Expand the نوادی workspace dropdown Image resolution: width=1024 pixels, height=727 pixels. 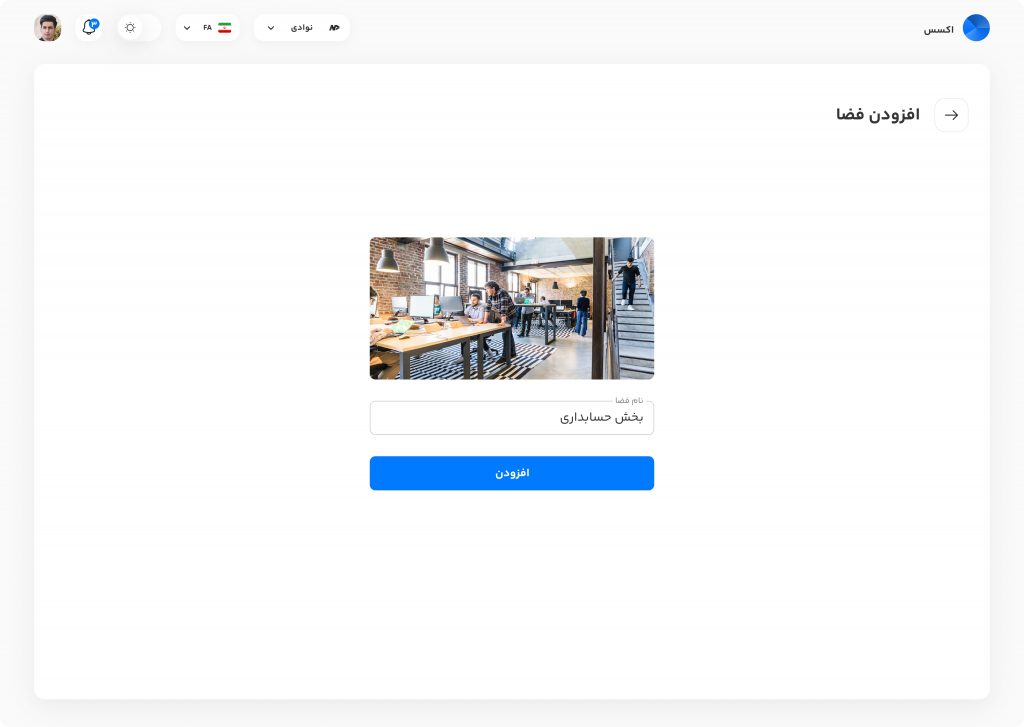(302, 27)
